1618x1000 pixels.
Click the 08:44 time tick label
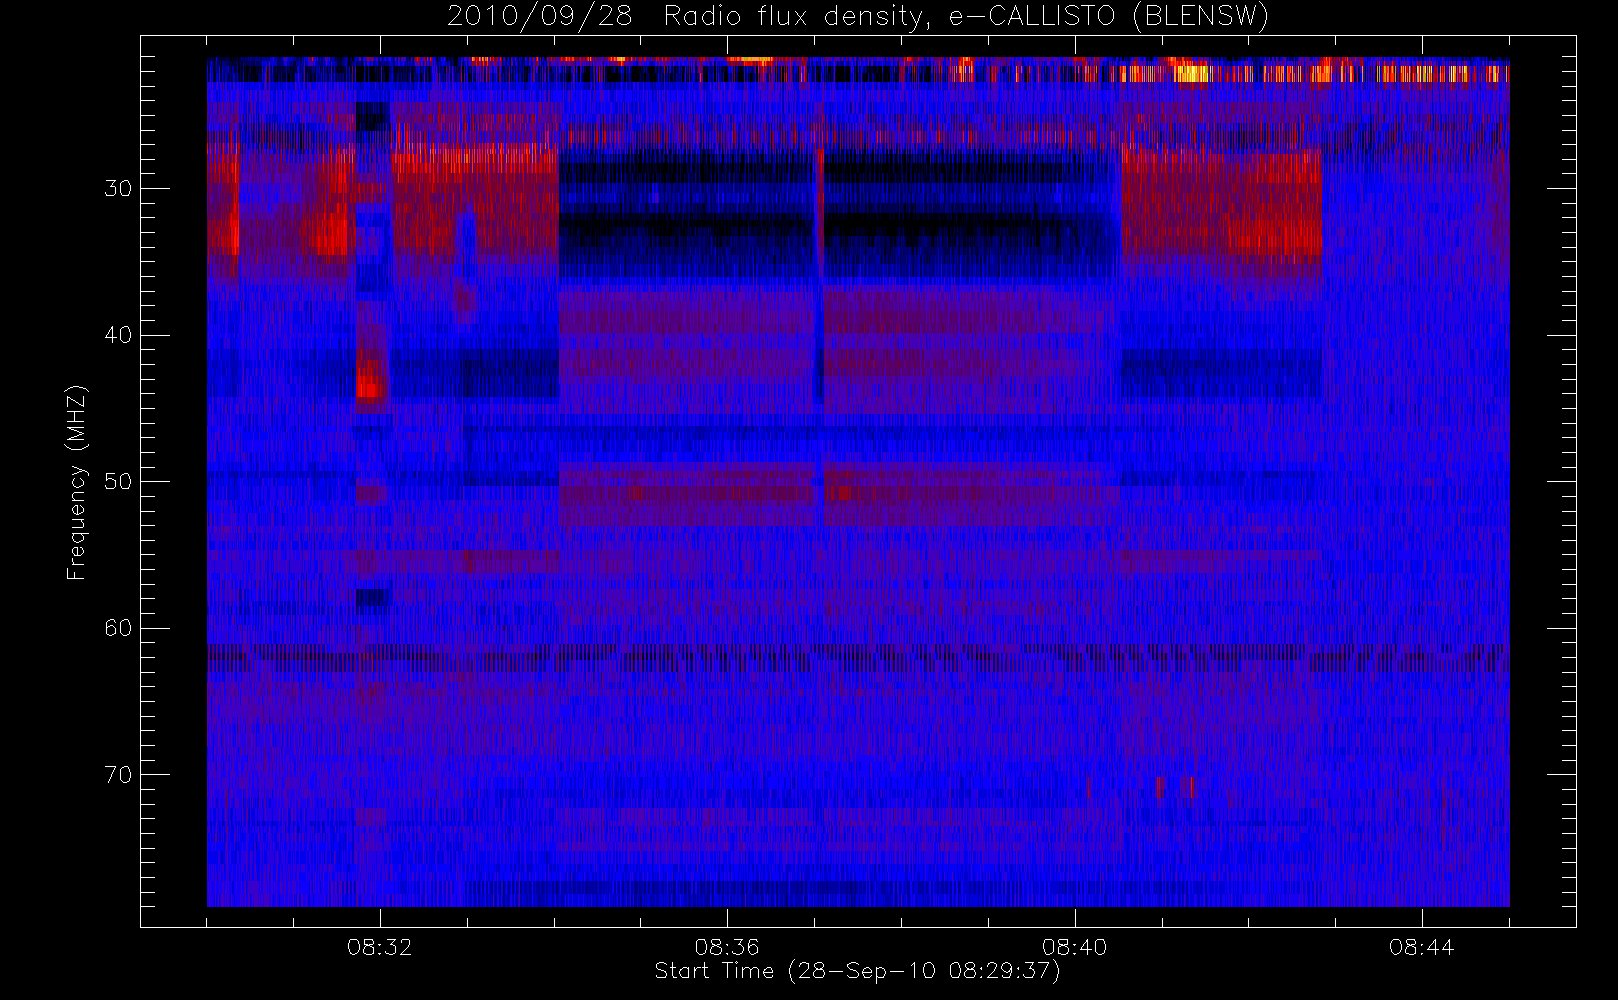pyautogui.click(x=1421, y=947)
